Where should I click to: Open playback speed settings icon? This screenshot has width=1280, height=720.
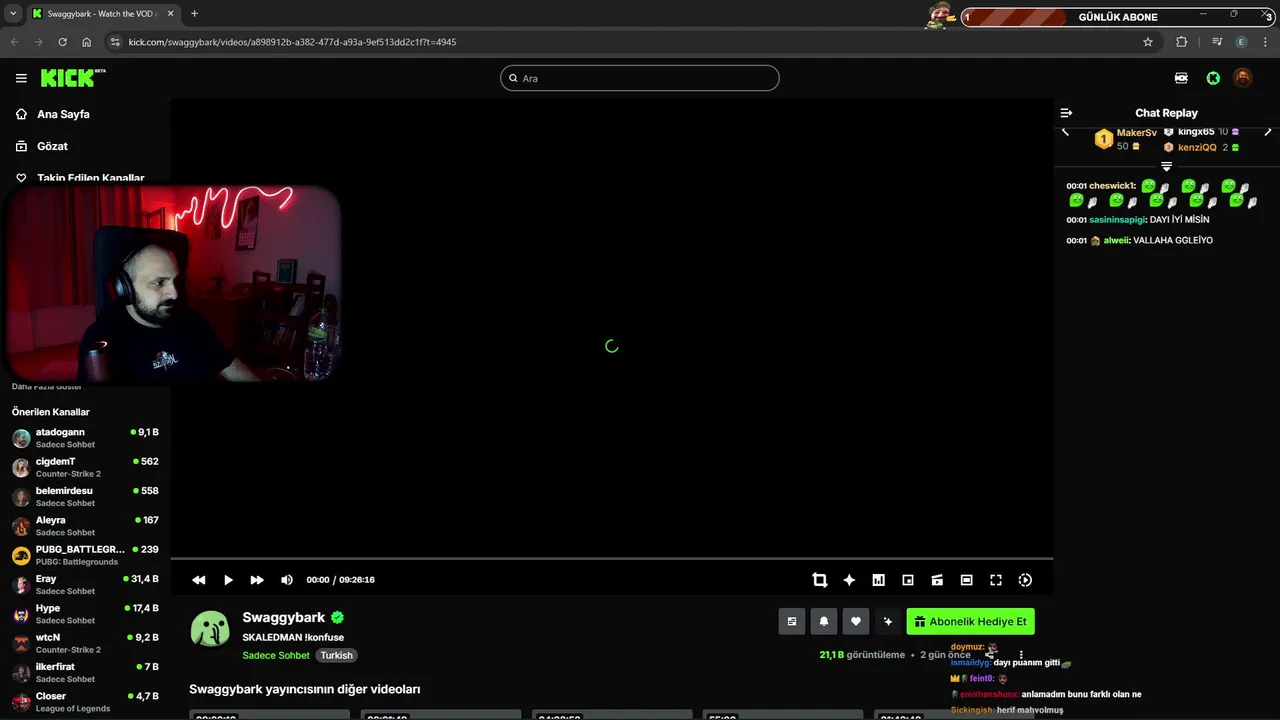[1025, 580]
